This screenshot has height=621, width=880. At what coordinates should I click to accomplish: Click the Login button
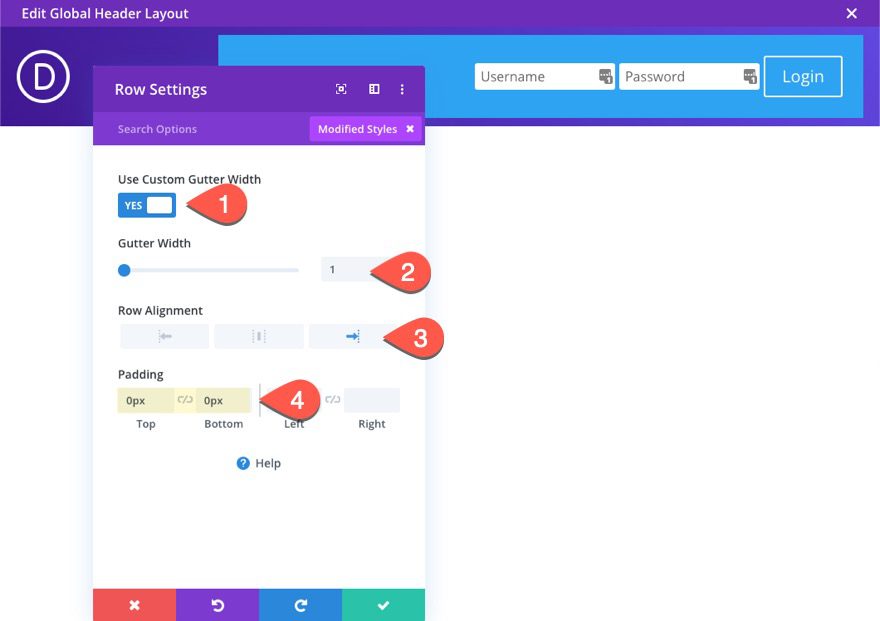pos(802,76)
